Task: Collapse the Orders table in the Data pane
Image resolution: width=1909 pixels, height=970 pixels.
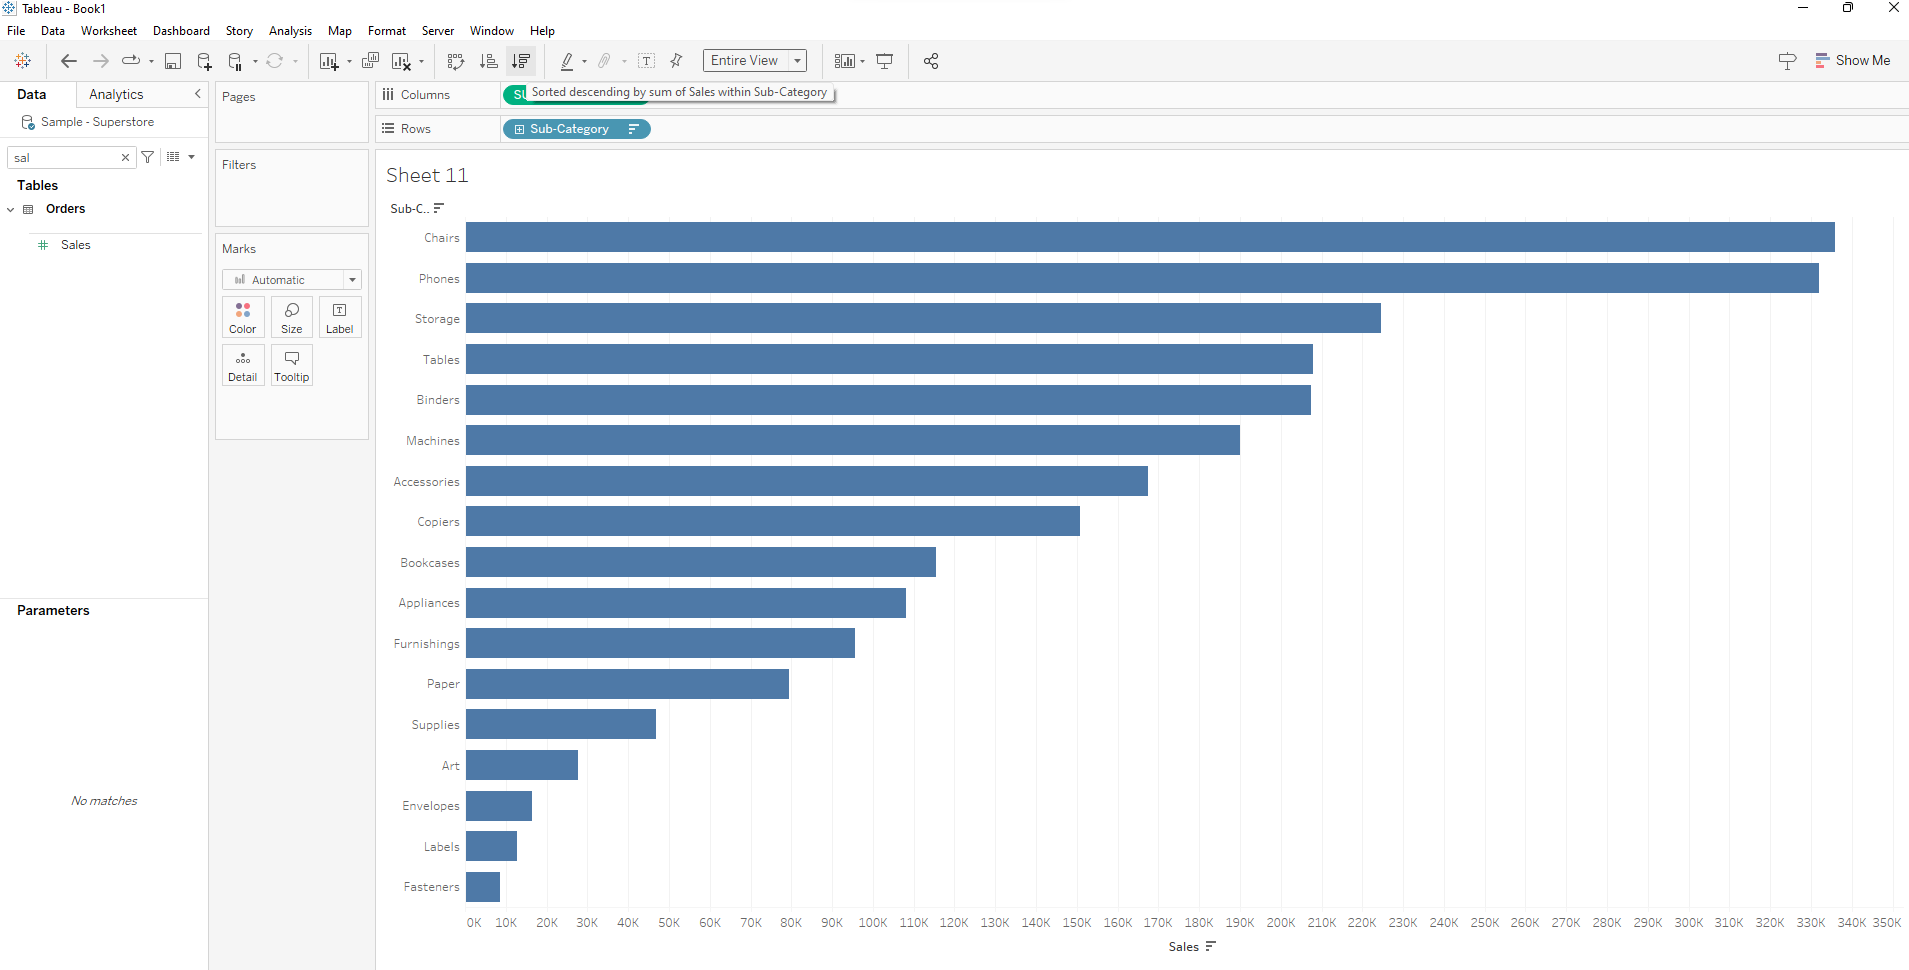Action: (x=11, y=209)
